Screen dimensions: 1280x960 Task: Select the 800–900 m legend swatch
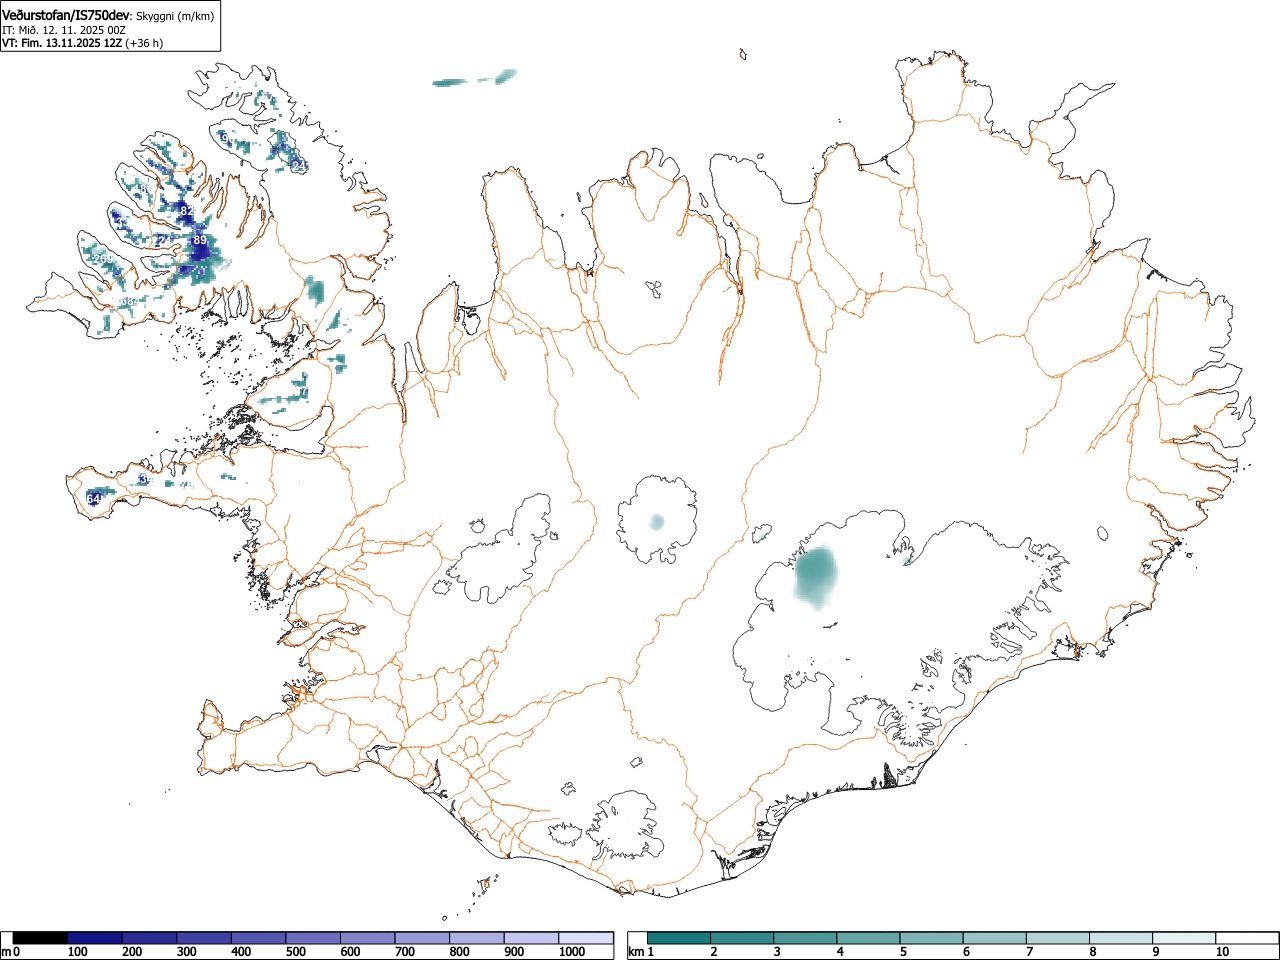pos(477,938)
